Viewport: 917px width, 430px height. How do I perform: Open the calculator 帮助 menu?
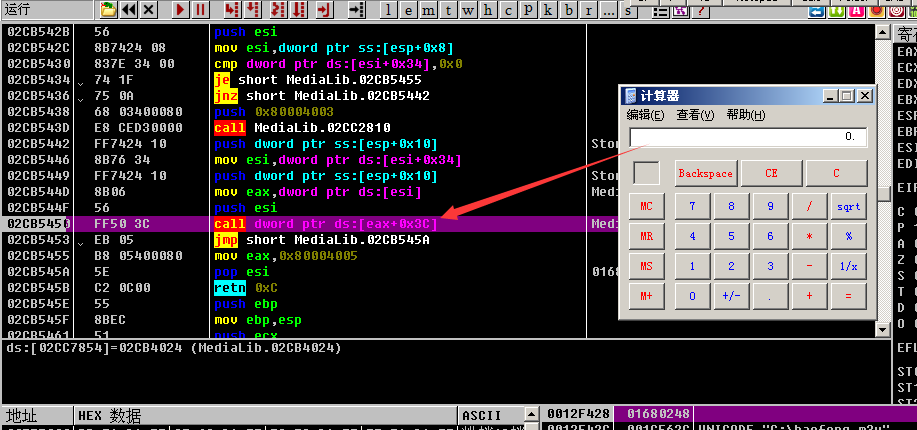point(745,115)
